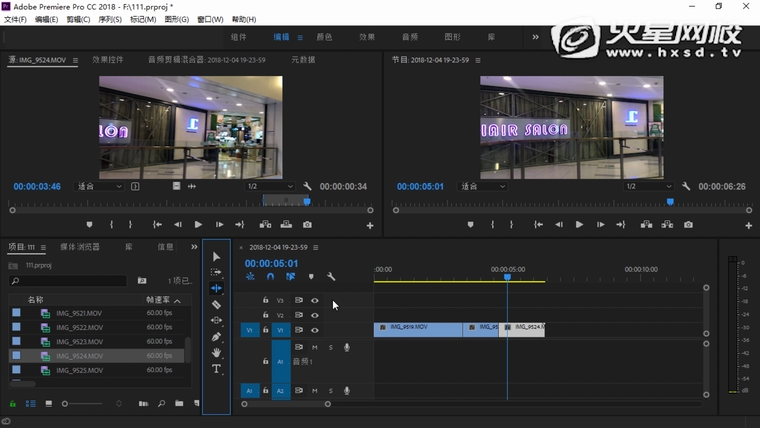Hide video track V3 with eye icon
The image size is (760, 428).
point(314,300)
